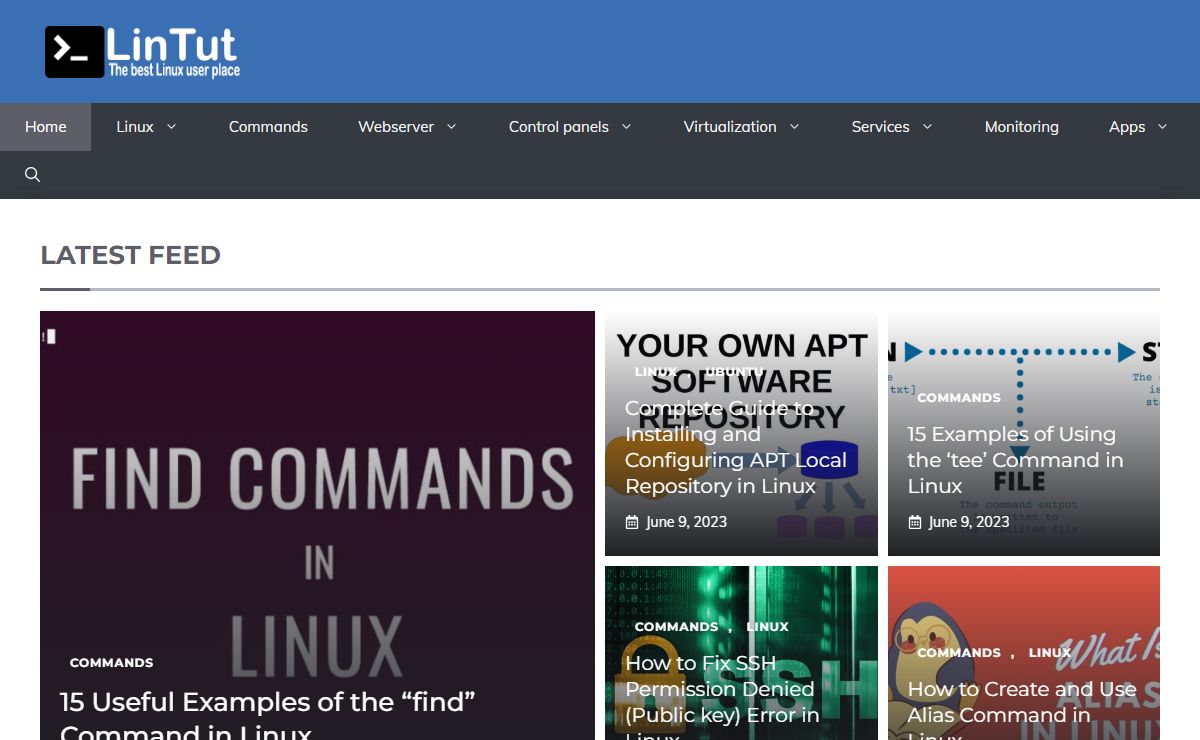Open 'How to Create and Use Alias Command' article
The image size is (1200, 740).
pos(1022,710)
